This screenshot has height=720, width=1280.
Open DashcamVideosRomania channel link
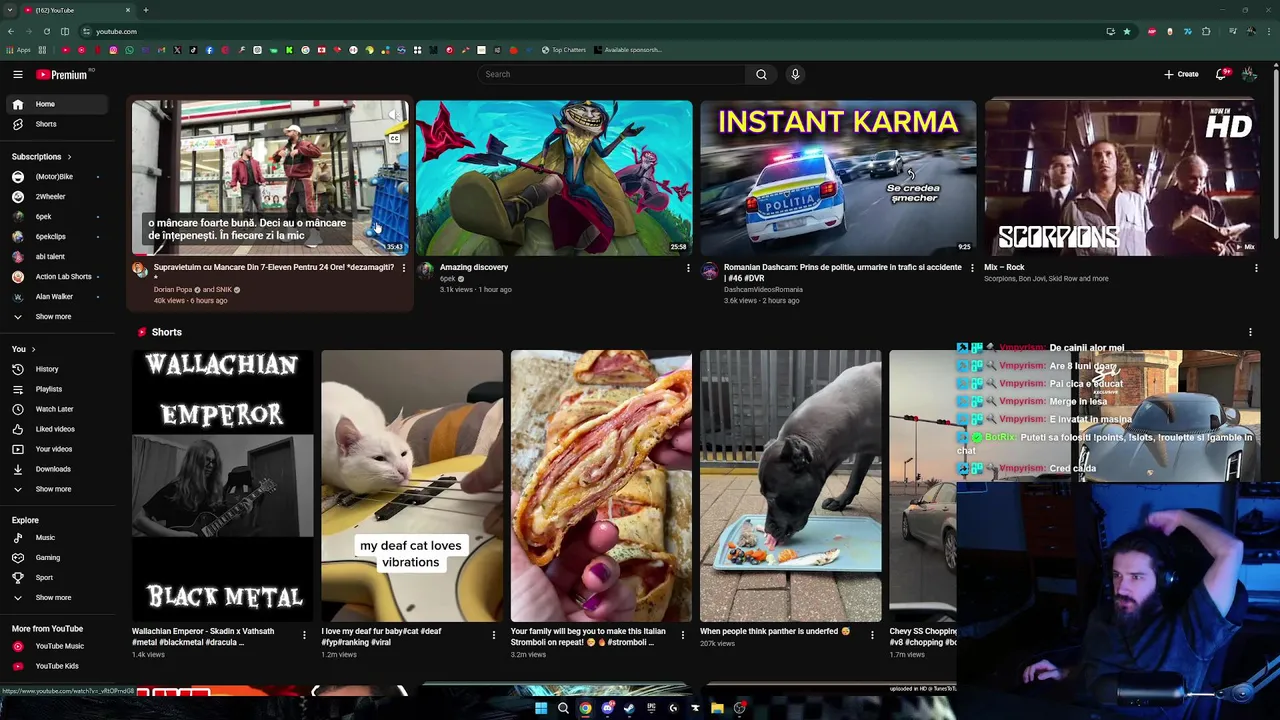click(763, 290)
